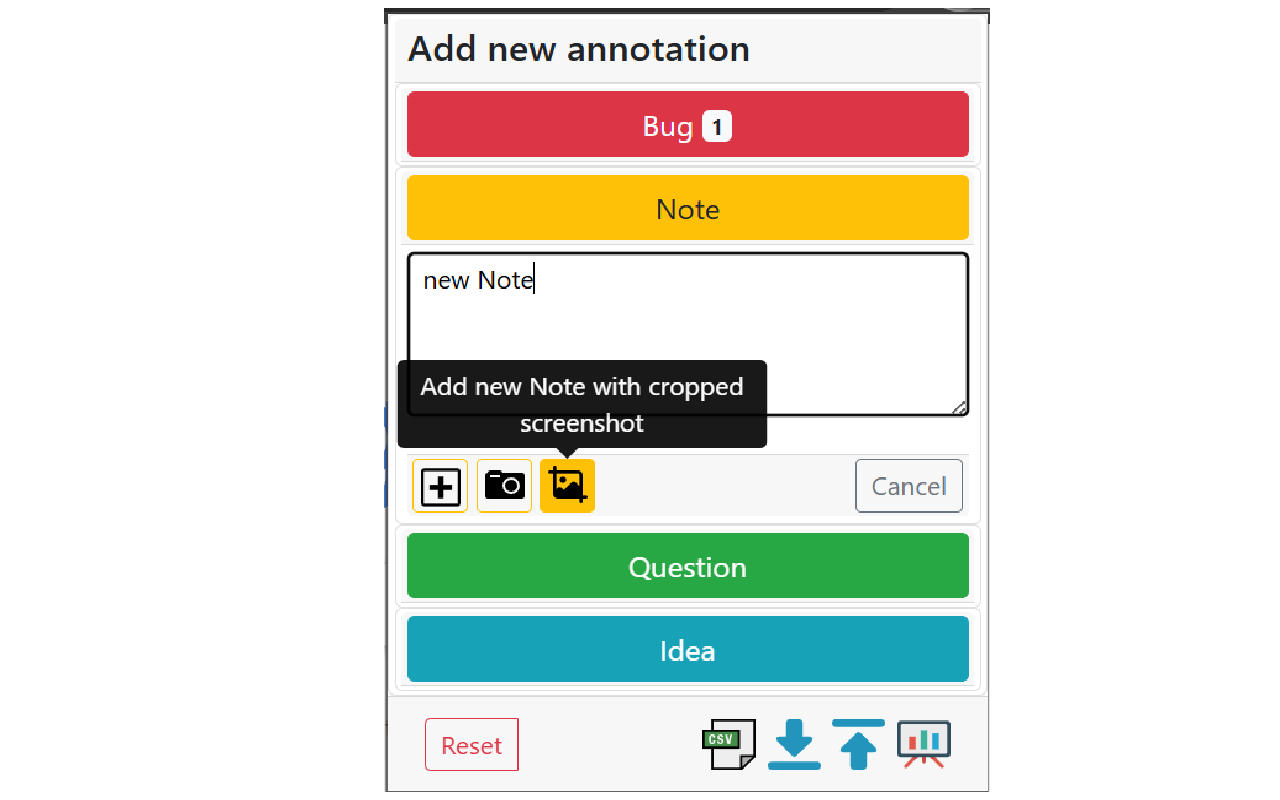Click the 'Add new annotation' heading
1280x800 pixels.
pyautogui.click(x=579, y=49)
